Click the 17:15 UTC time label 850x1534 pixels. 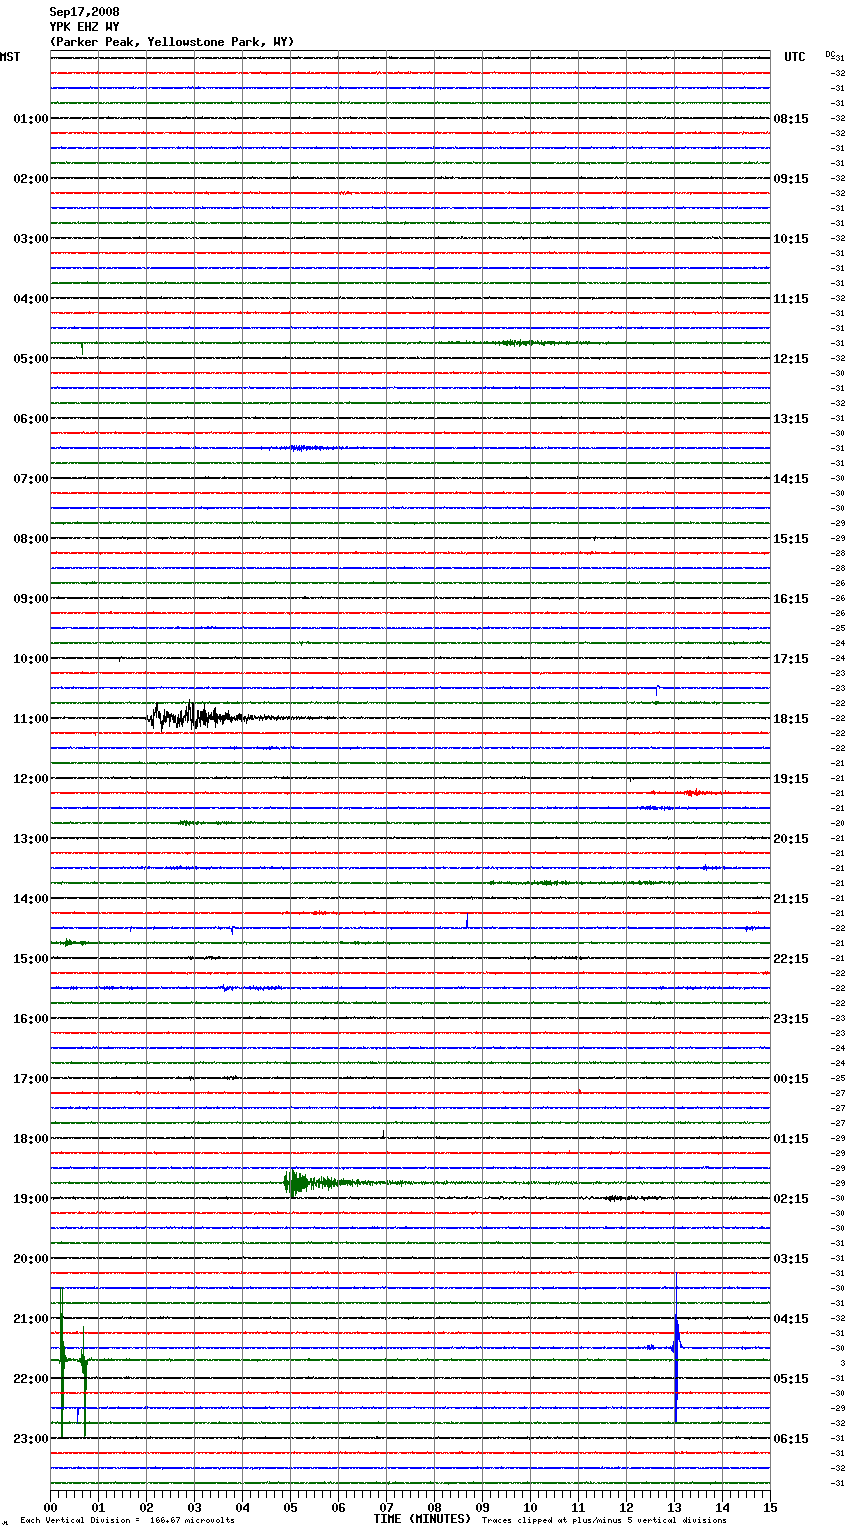pos(791,659)
